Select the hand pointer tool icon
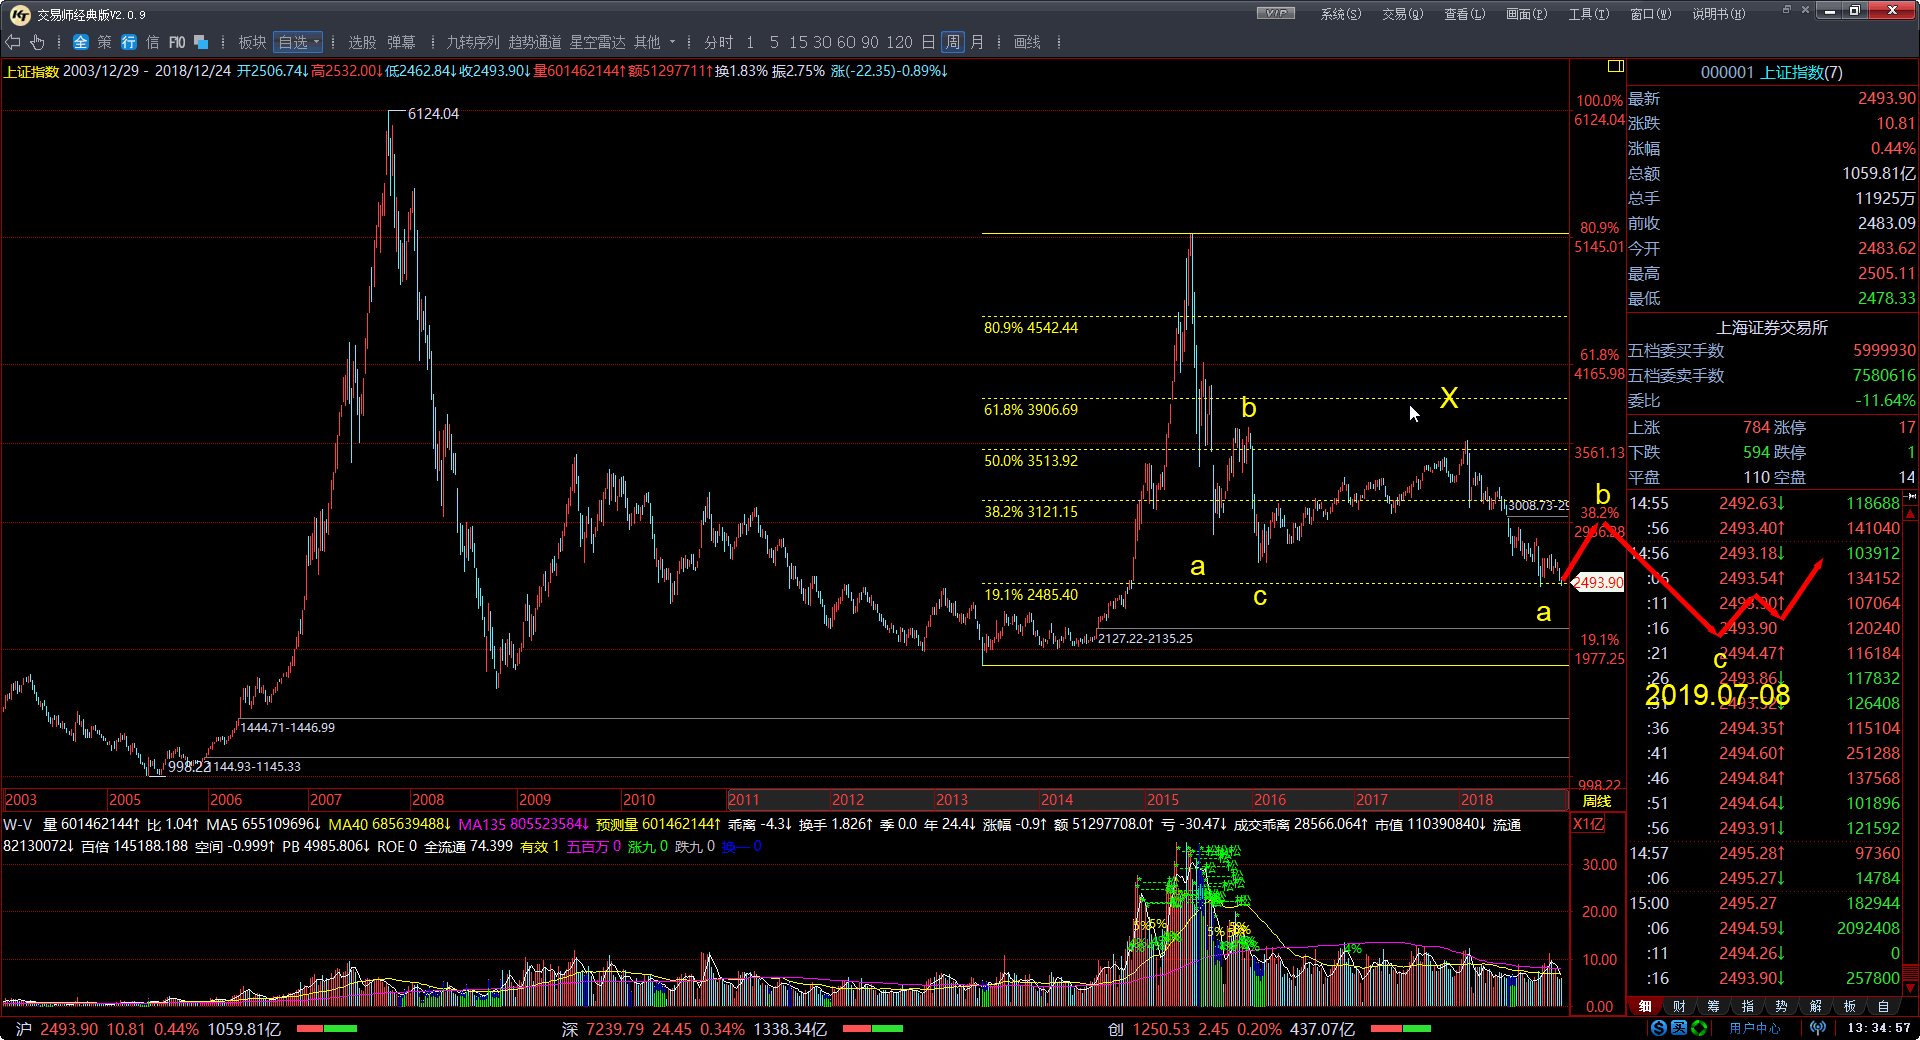This screenshot has height=1040, width=1920. pyautogui.click(x=37, y=42)
